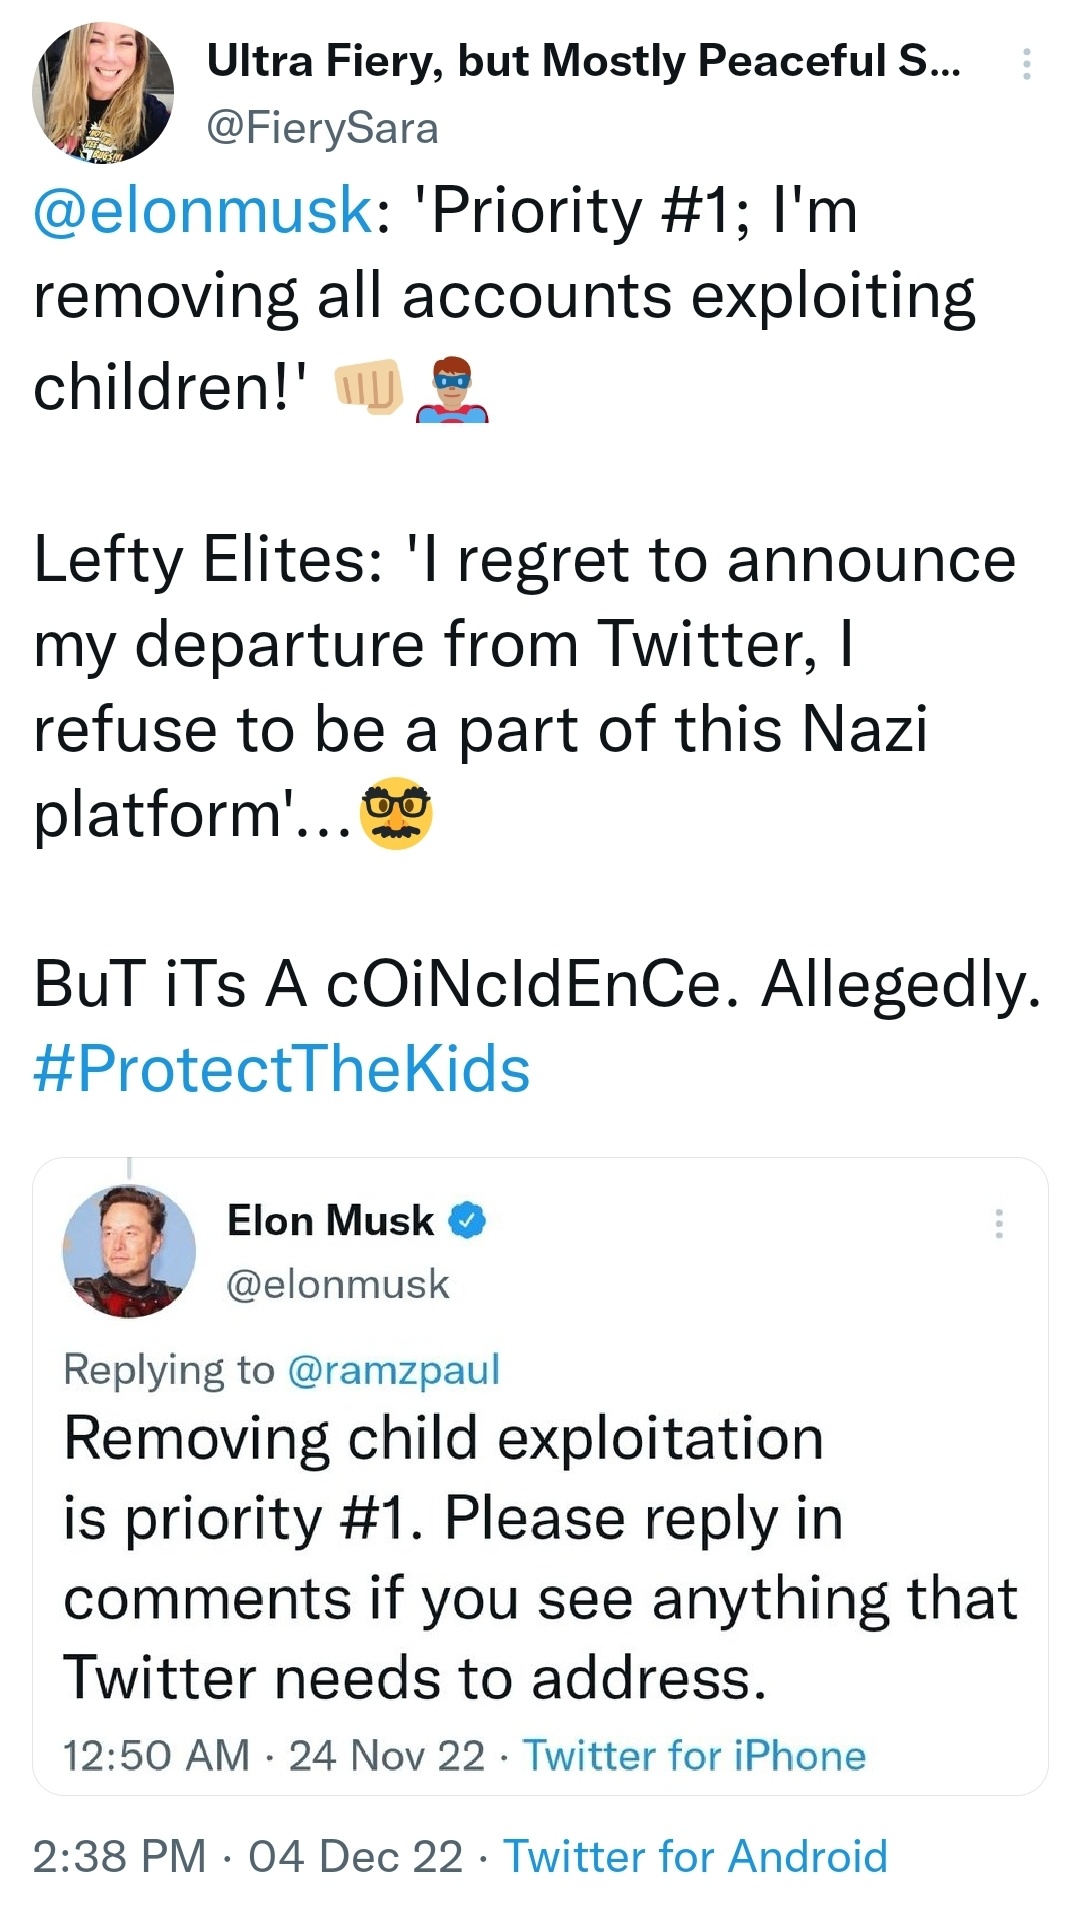The image size is (1080, 1905).
Task: Tap the fist bump emoji in the tweet
Action: point(368,387)
